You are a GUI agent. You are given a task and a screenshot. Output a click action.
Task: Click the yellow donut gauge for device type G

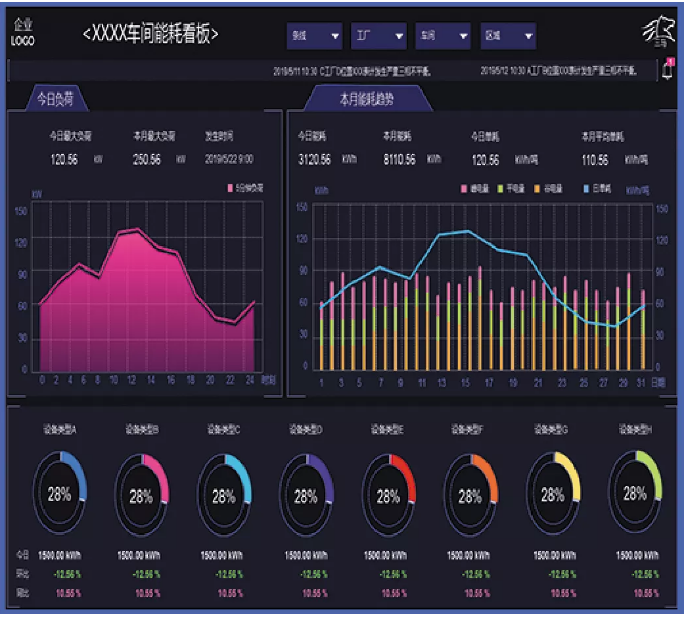click(552, 494)
